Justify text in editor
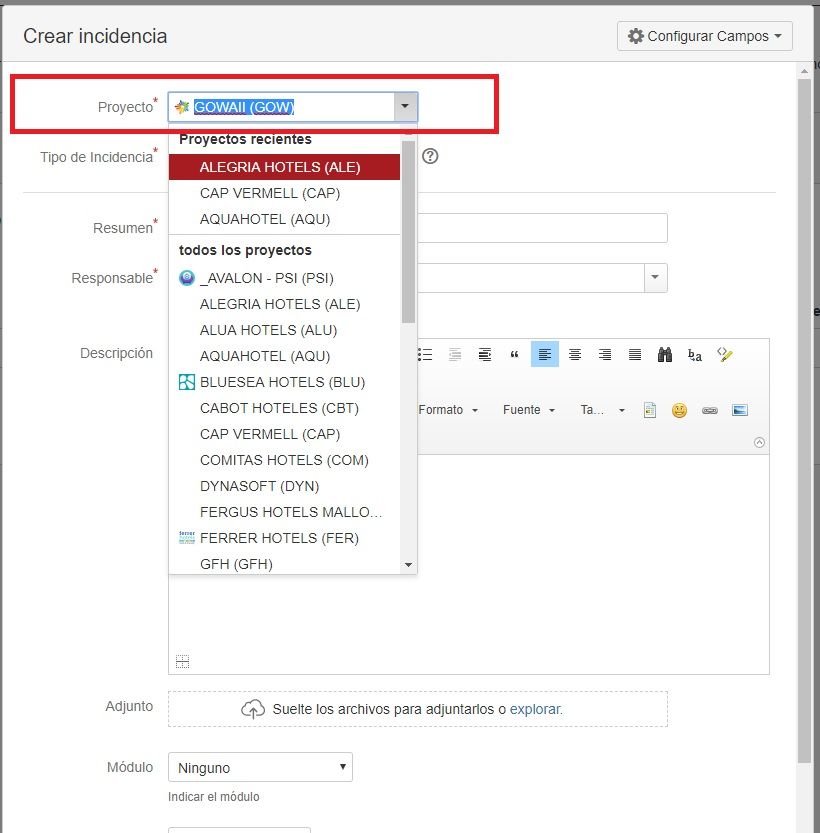The height and width of the screenshot is (833, 820). click(x=635, y=354)
